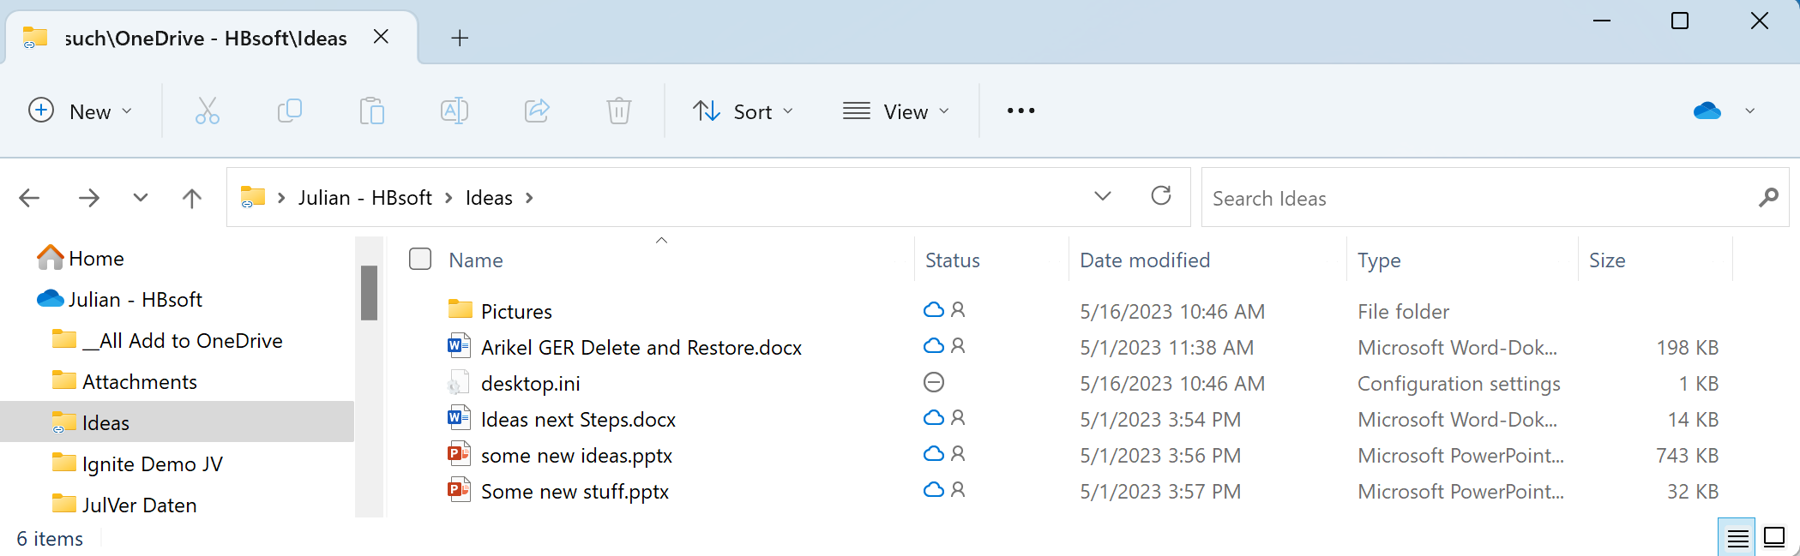Click the Delete trash can icon

(x=619, y=111)
